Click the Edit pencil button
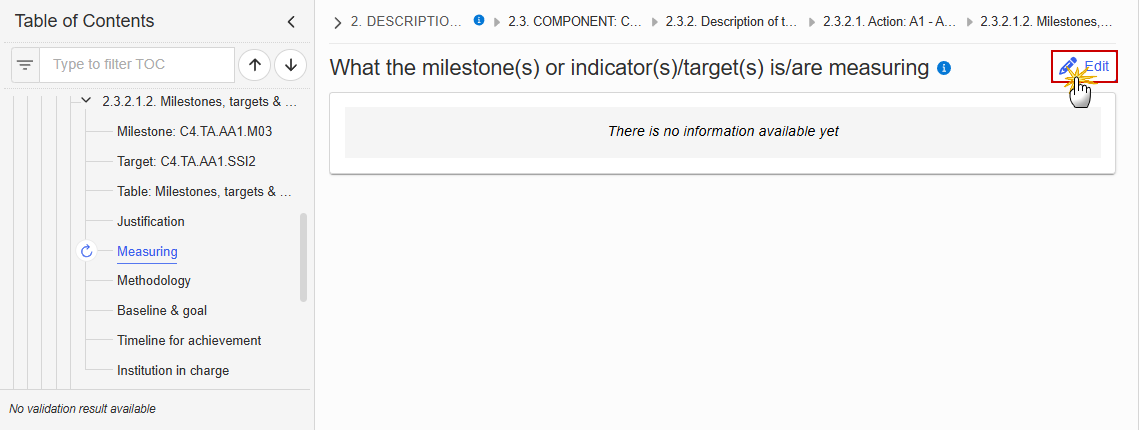 (1085, 66)
